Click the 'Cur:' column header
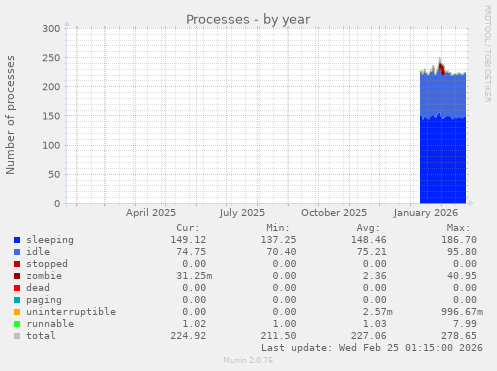The width and height of the screenshot is (497, 371). 188,228
